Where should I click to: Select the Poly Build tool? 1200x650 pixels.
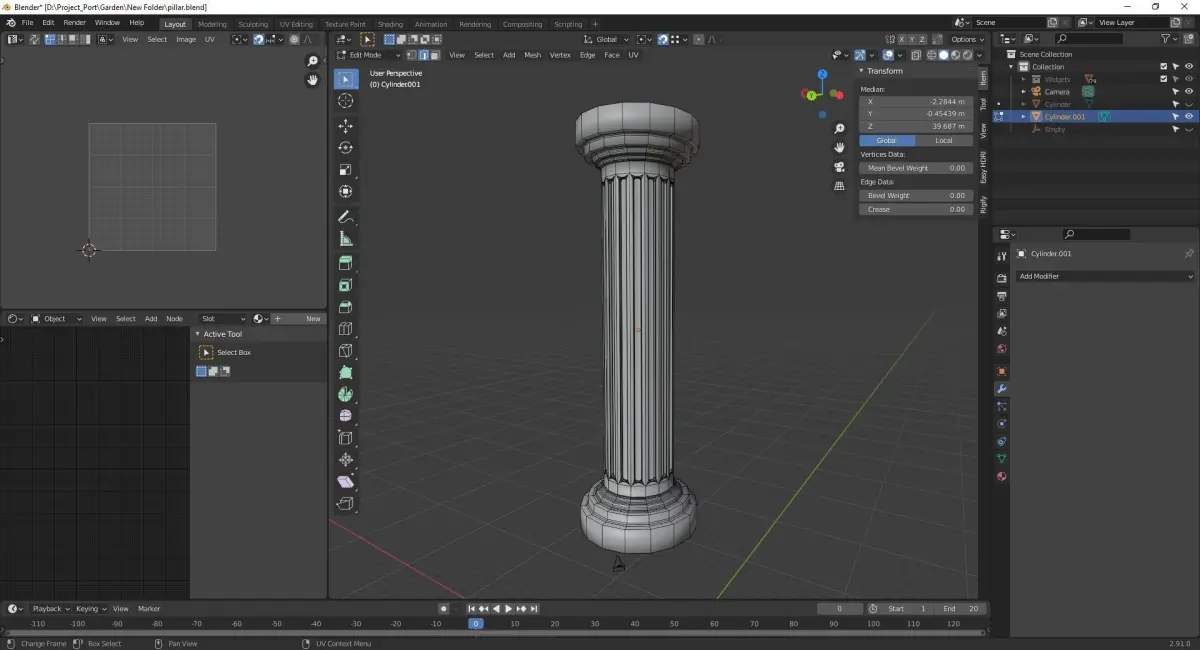(x=346, y=372)
